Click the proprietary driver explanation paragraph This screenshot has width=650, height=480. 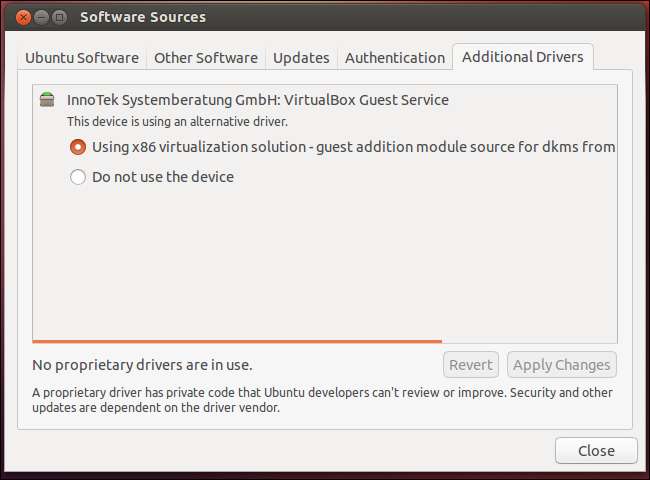[x=322, y=400]
